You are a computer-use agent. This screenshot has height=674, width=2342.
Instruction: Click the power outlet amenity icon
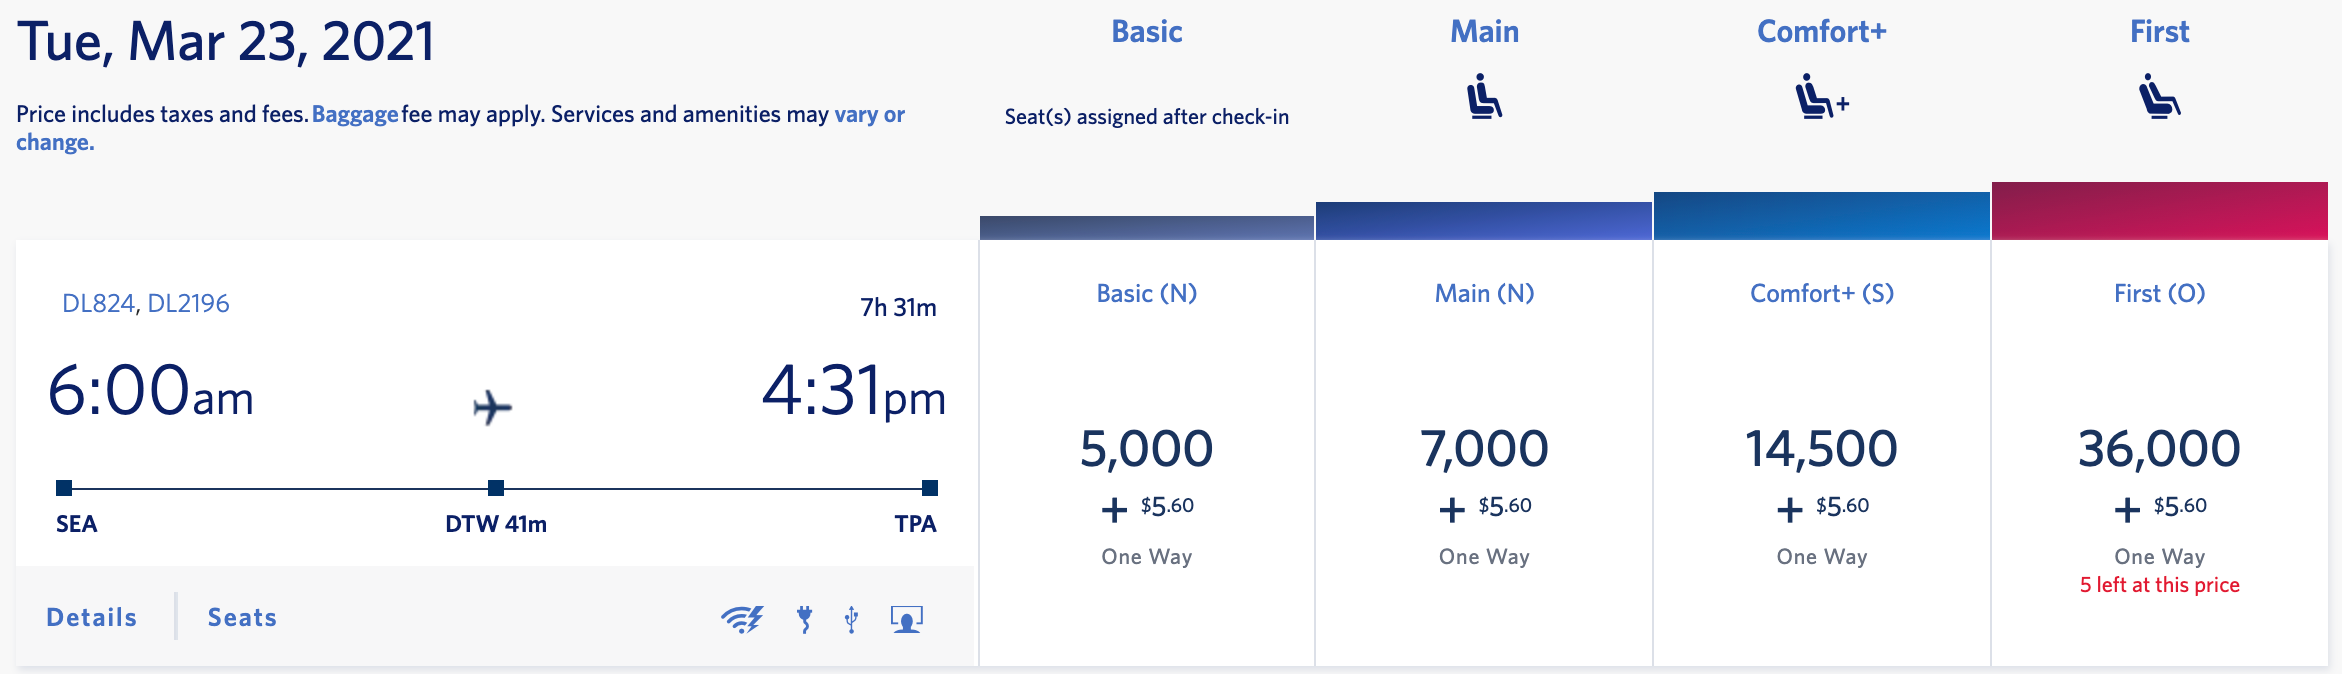(x=802, y=621)
